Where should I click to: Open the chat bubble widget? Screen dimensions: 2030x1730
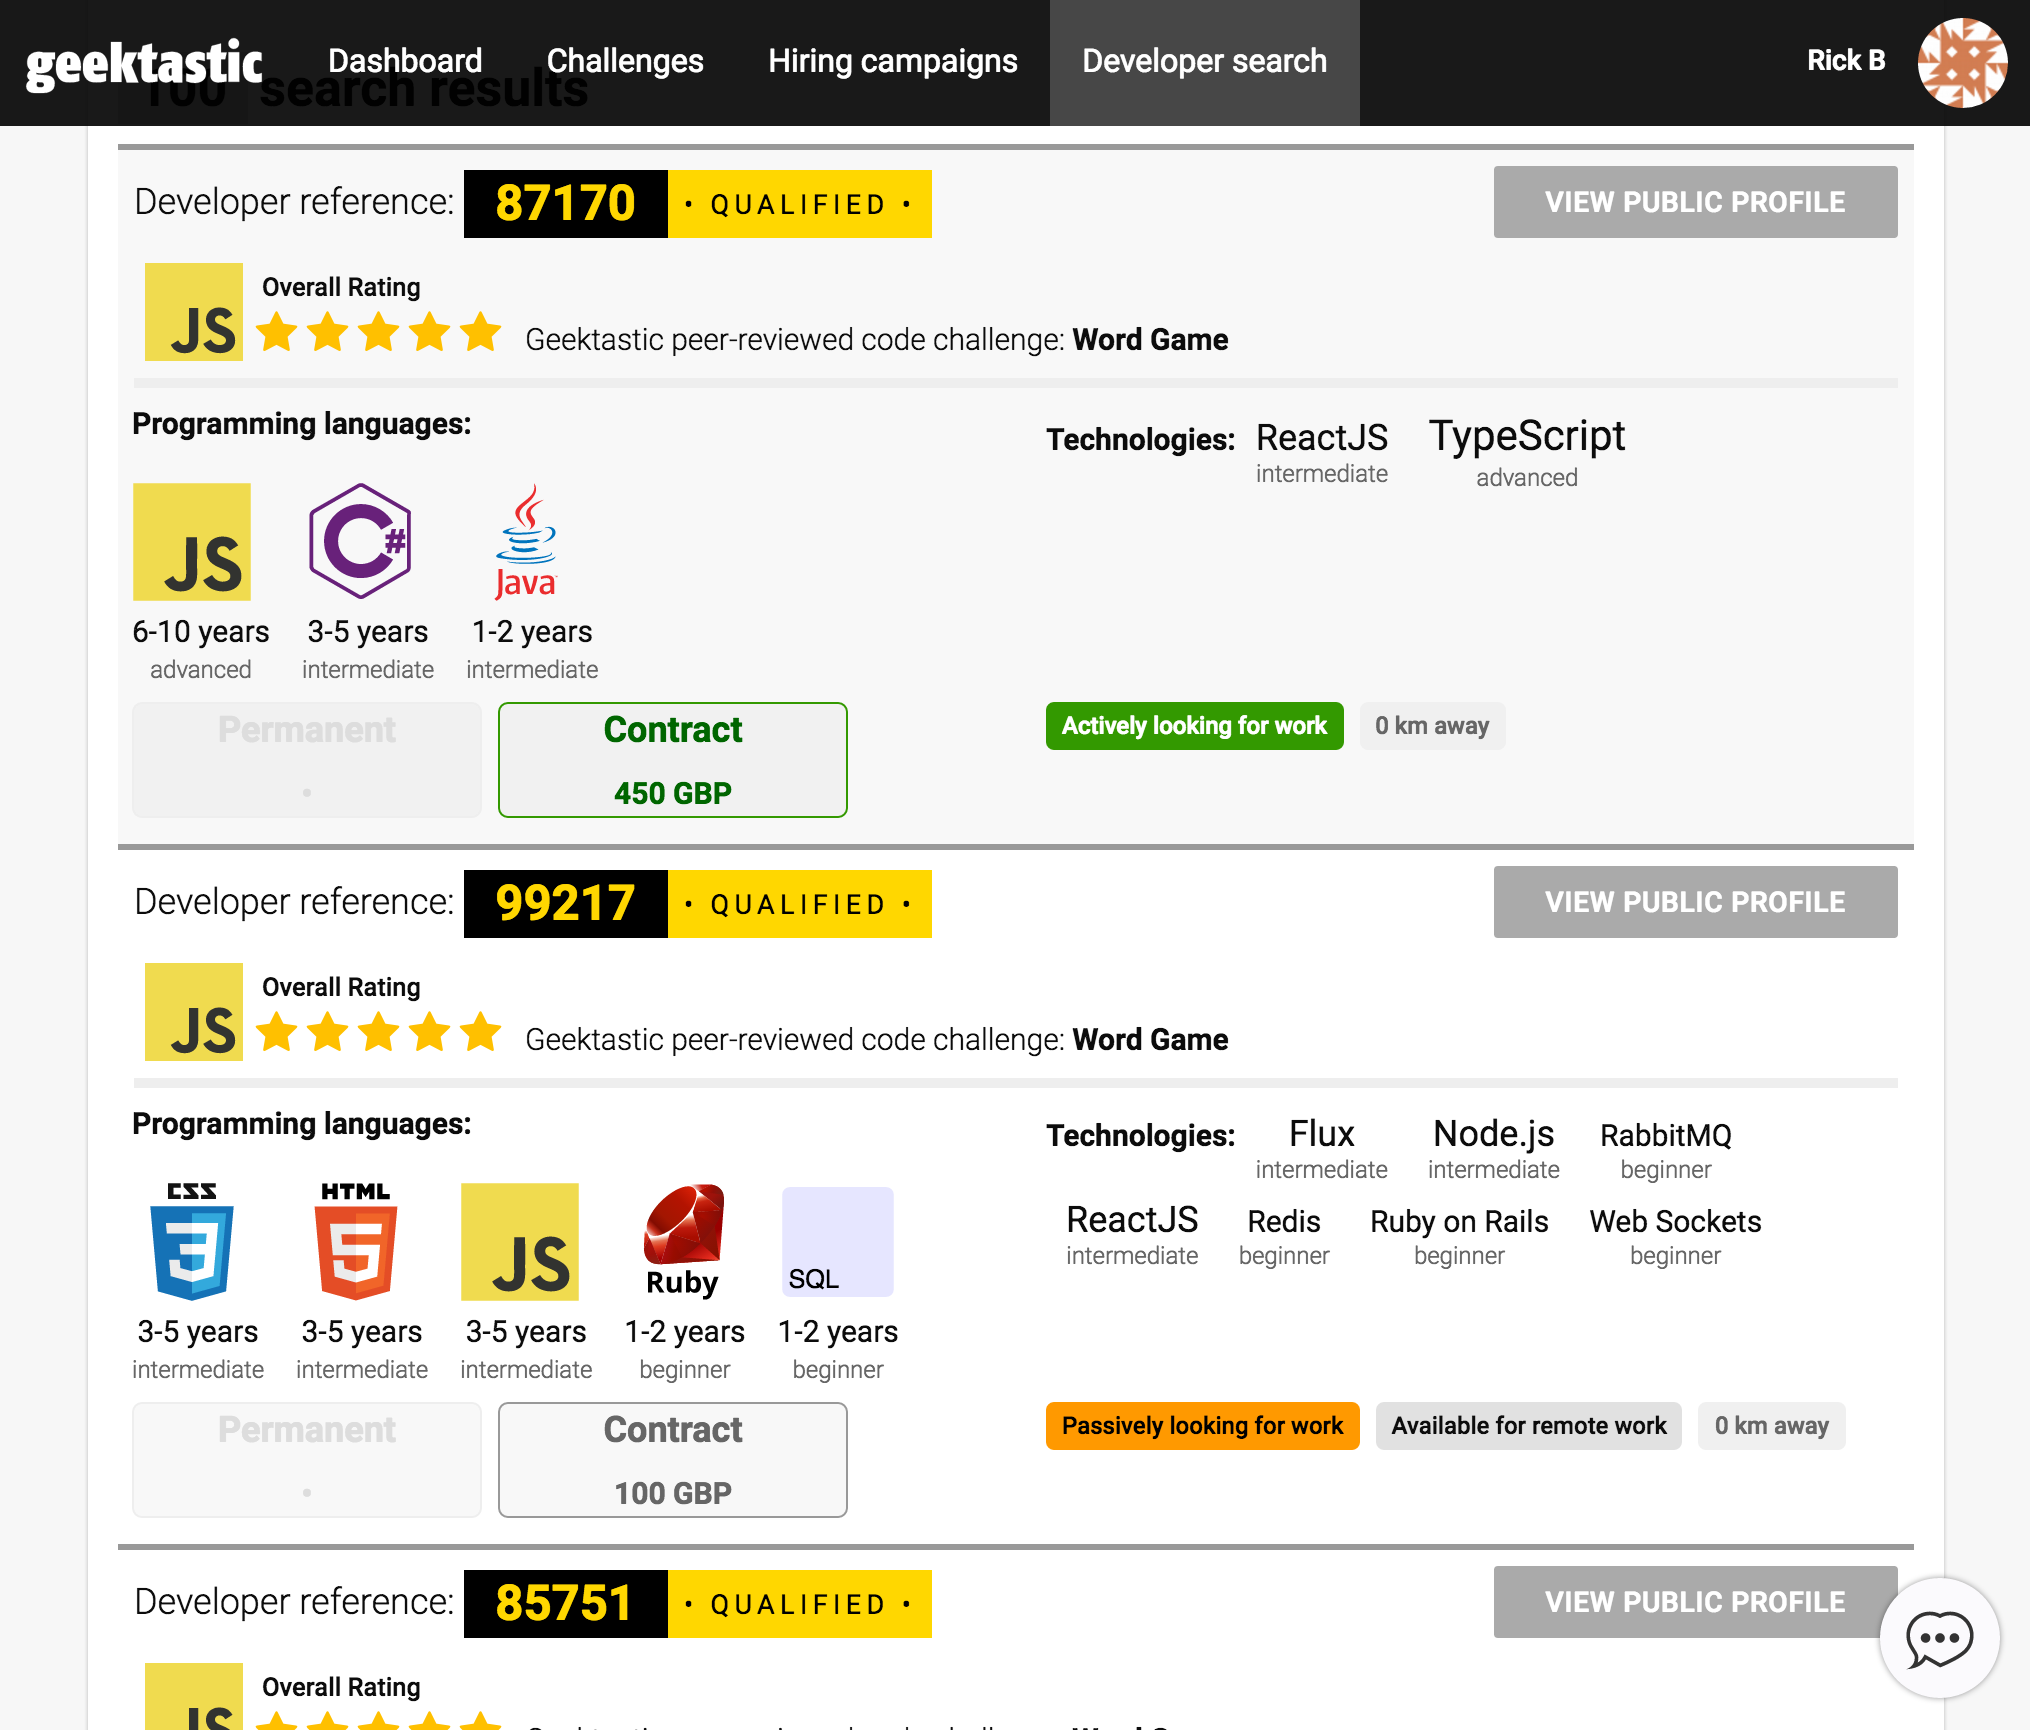(1939, 1638)
